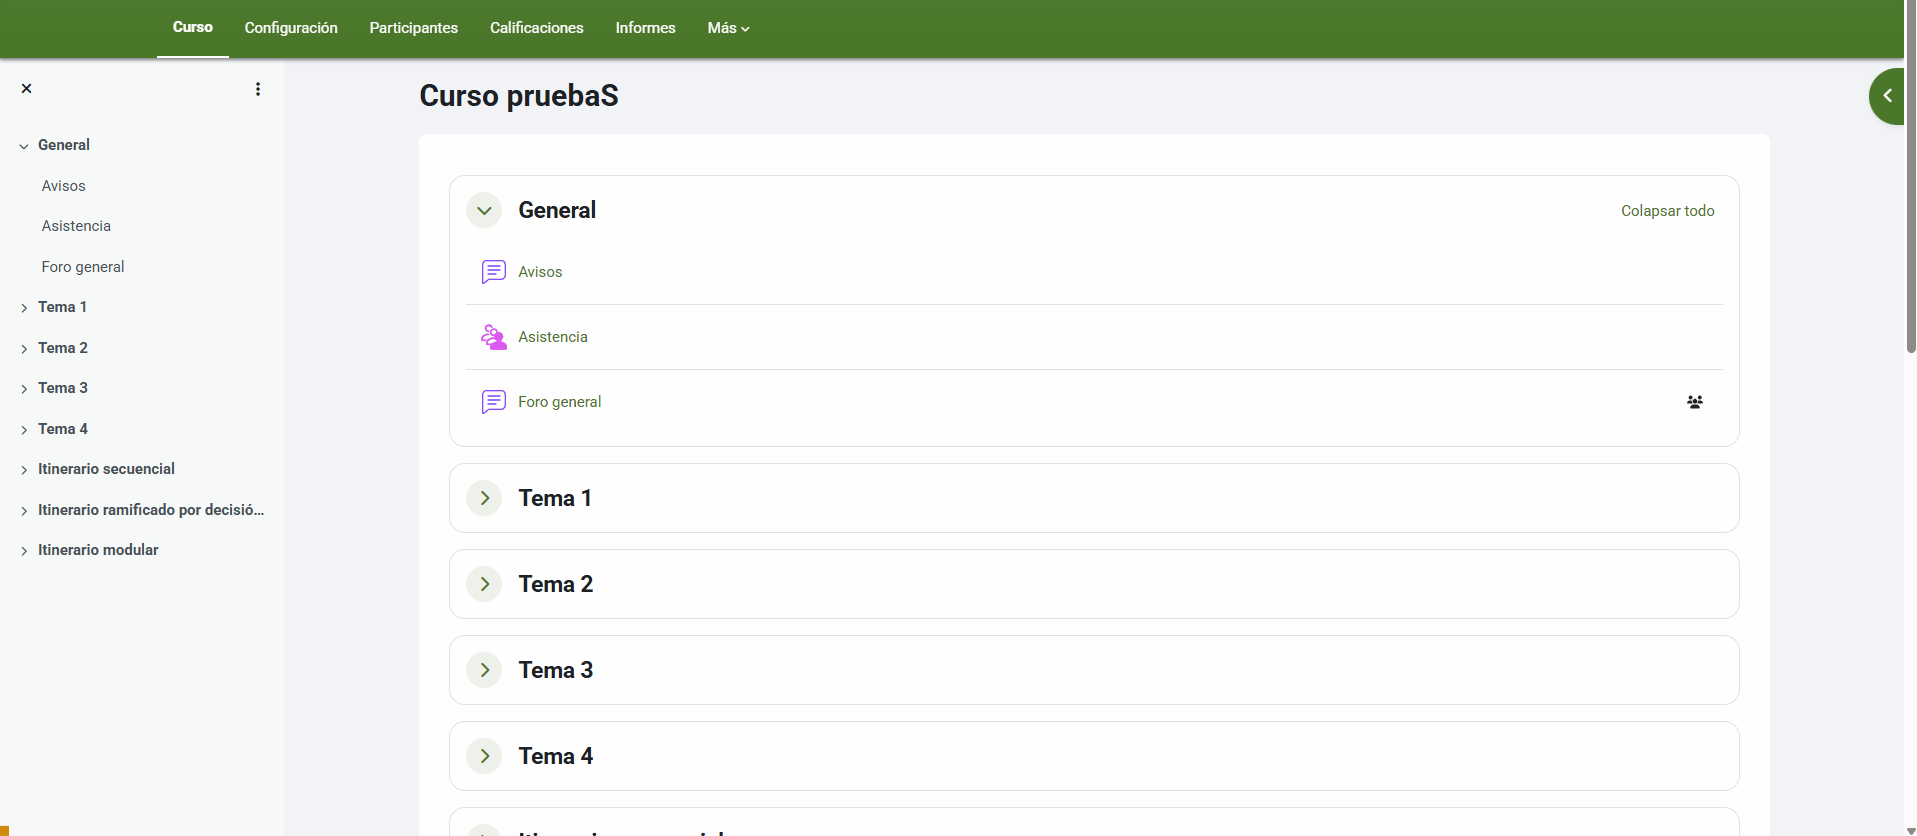
Task: Open the block drawer arrow button
Action: [x=1887, y=96]
